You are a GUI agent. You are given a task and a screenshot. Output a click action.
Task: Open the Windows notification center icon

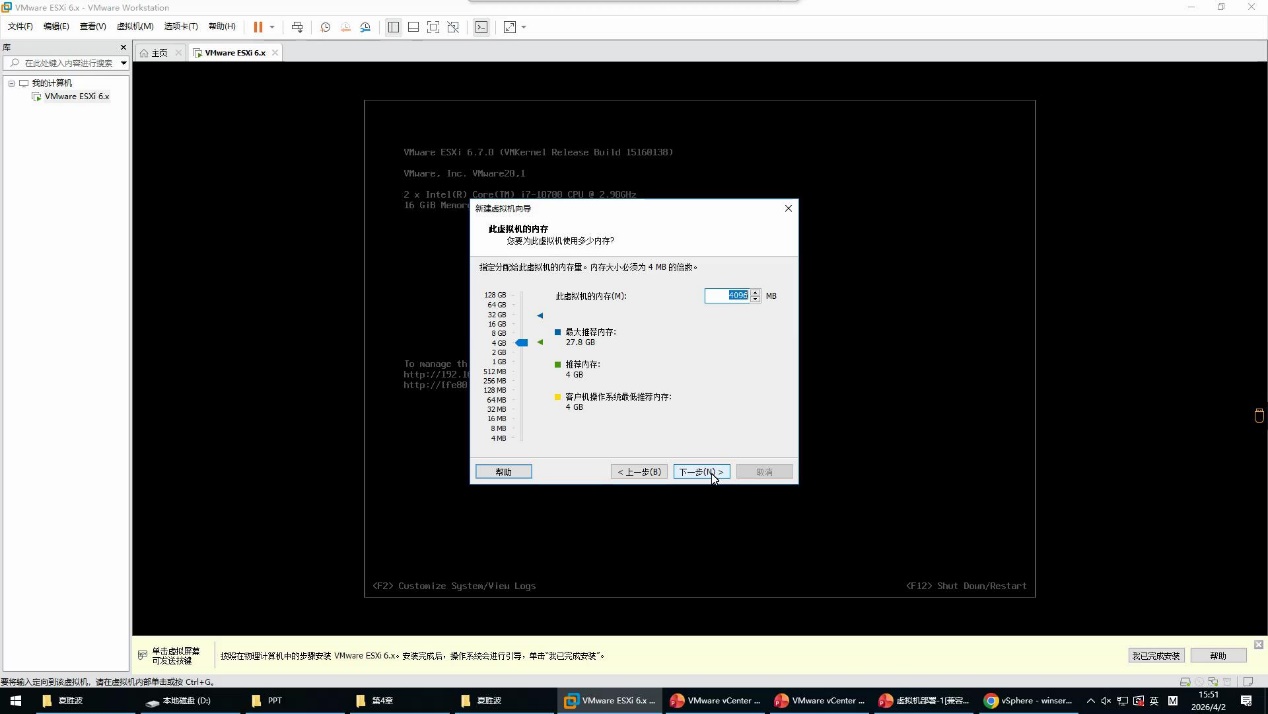click(x=1247, y=701)
